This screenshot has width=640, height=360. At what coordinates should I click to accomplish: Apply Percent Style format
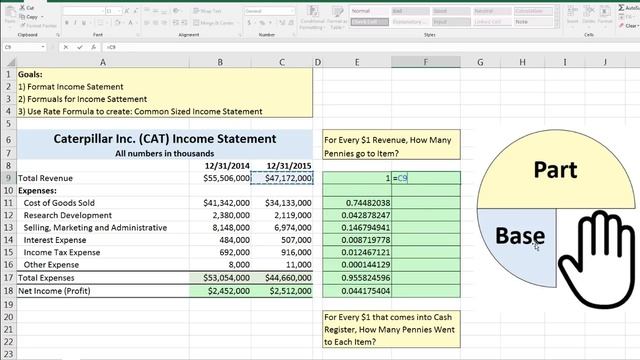[x=262, y=23]
